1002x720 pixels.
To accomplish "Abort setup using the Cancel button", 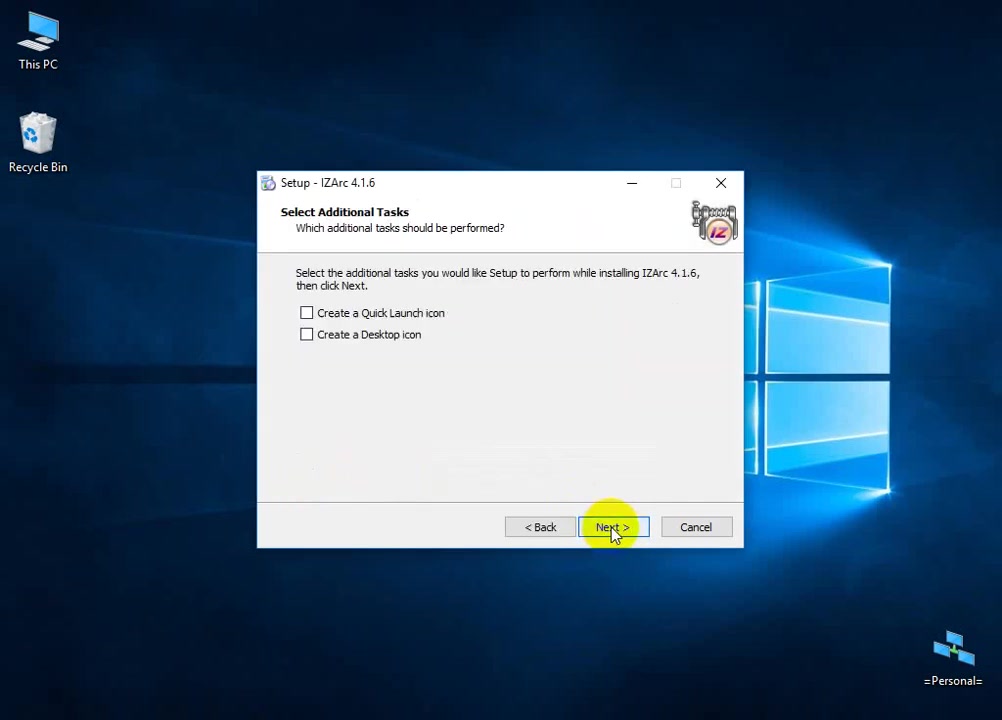I will click(x=697, y=527).
